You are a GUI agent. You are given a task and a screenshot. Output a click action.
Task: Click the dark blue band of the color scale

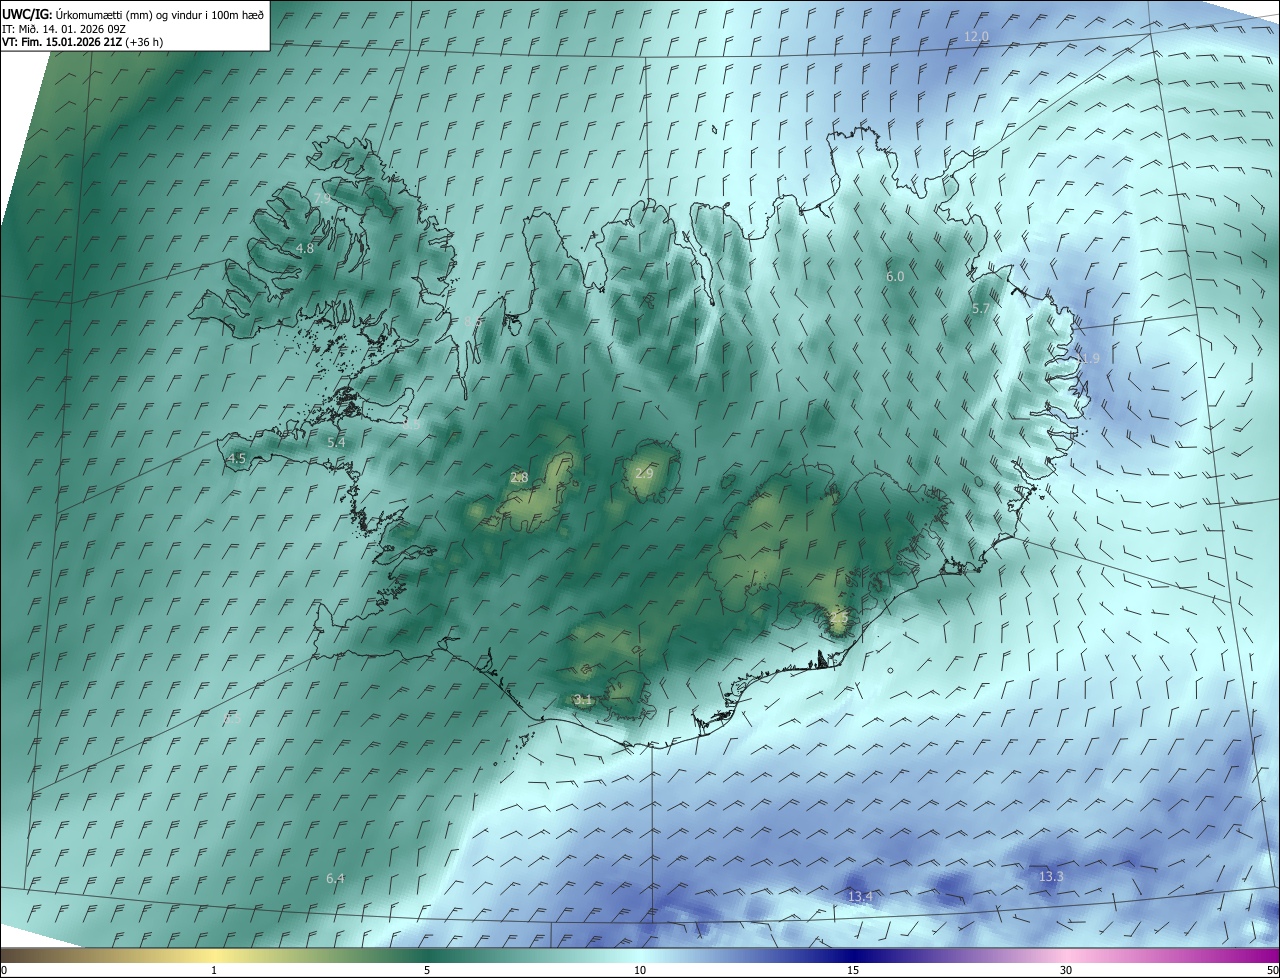coord(853,955)
